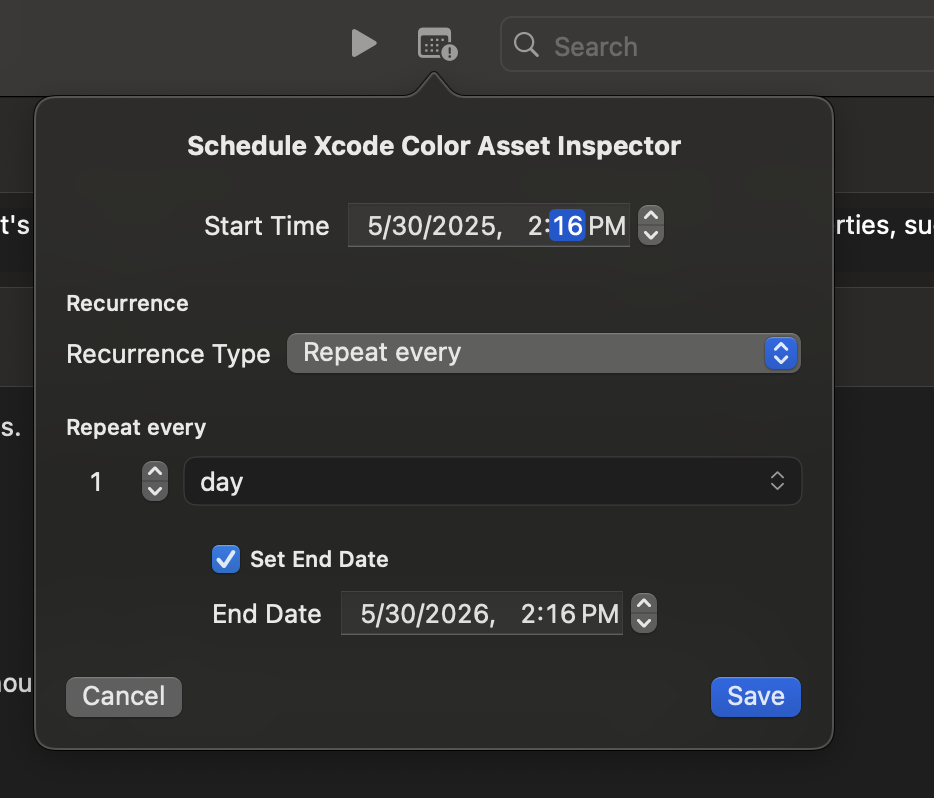
Task: Save the schedule
Action: (x=755, y=697)
